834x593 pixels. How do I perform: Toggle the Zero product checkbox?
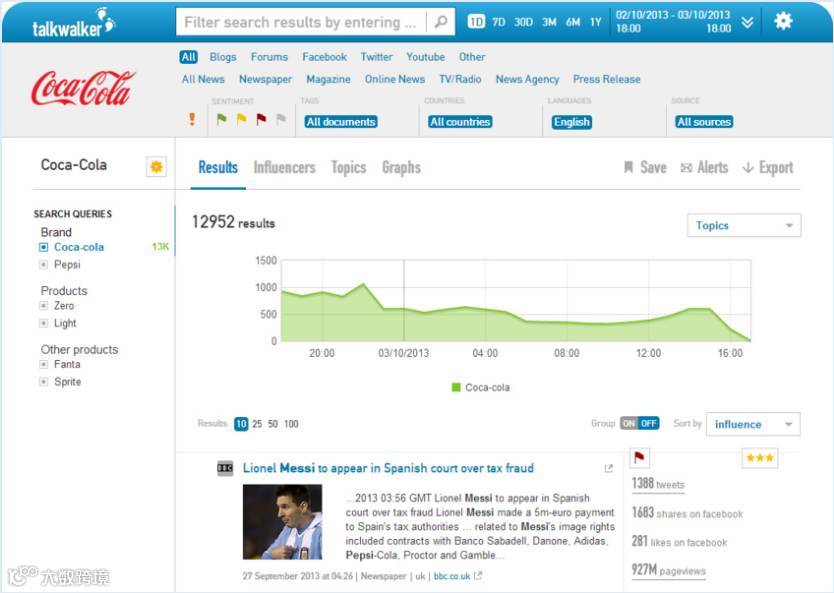44,306
